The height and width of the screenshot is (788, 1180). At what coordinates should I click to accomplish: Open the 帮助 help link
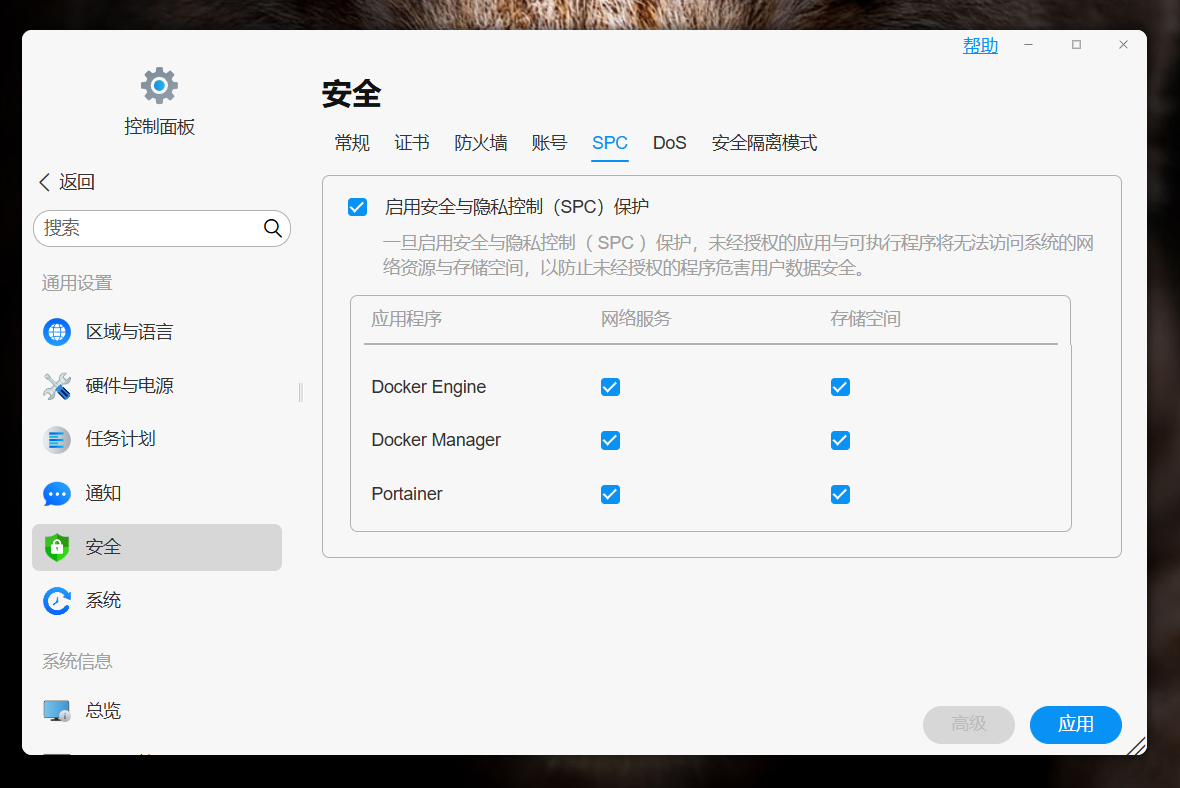point(981,46)
